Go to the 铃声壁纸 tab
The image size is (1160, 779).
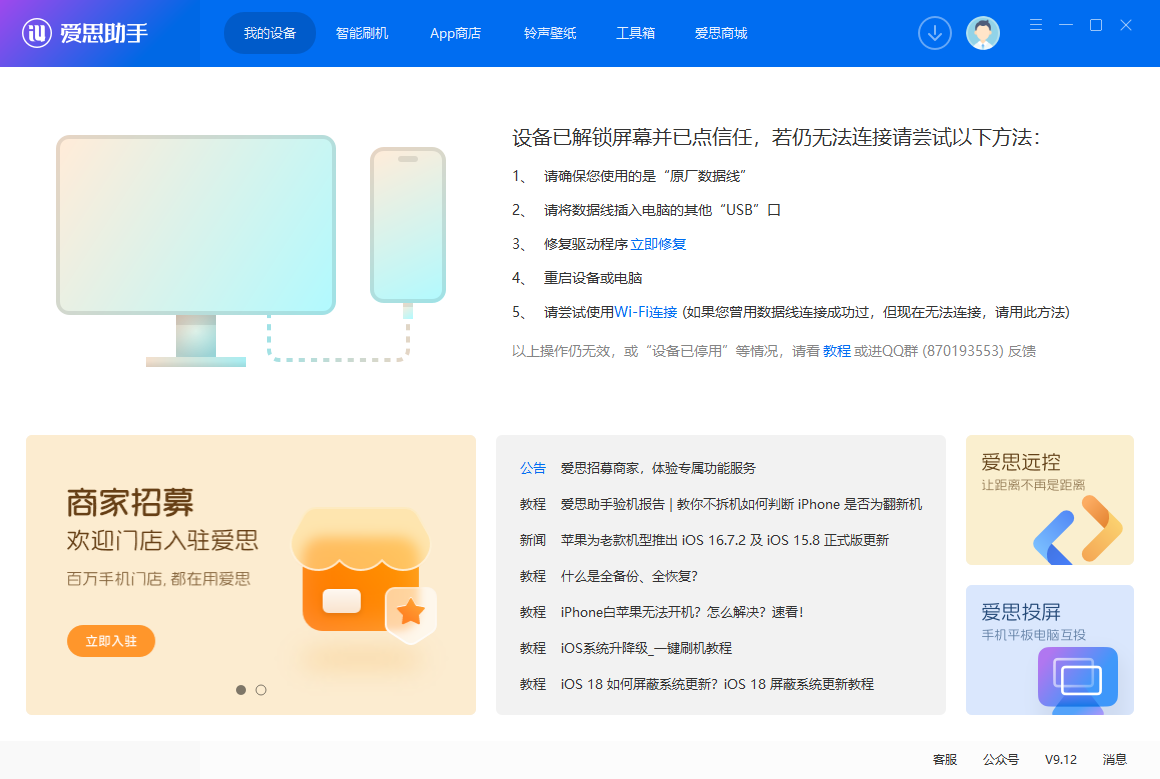point(550,33)
